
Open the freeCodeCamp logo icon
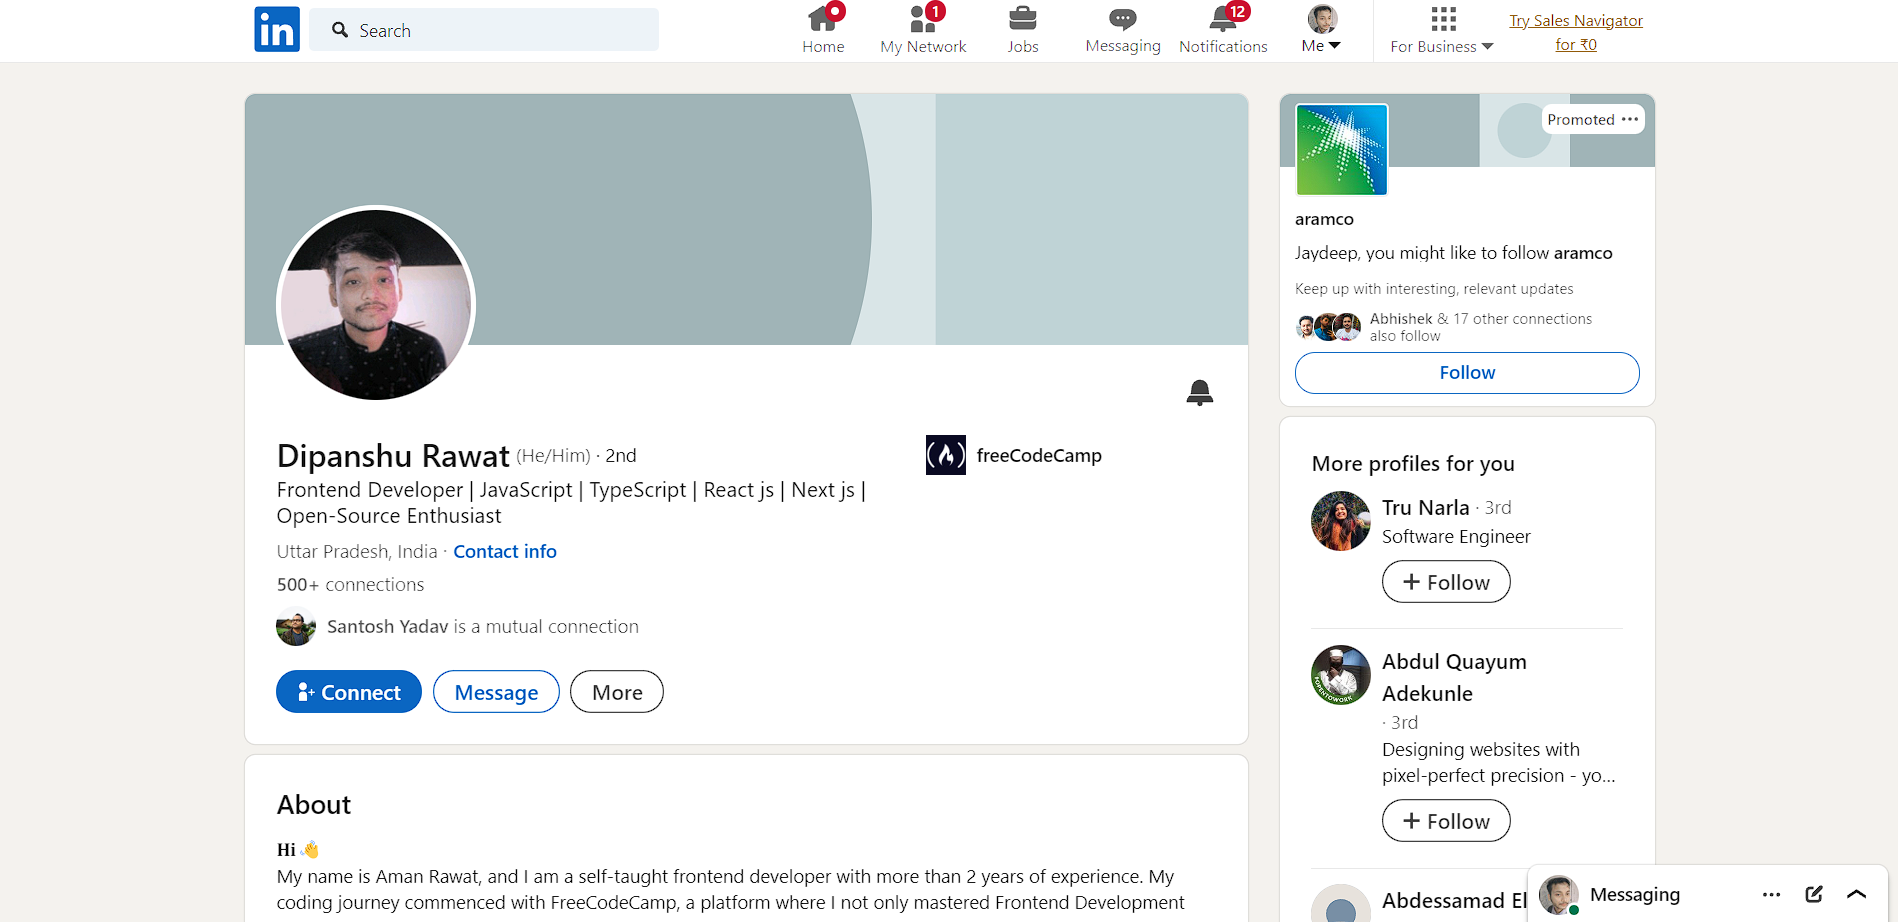click(x=945, y=455)
